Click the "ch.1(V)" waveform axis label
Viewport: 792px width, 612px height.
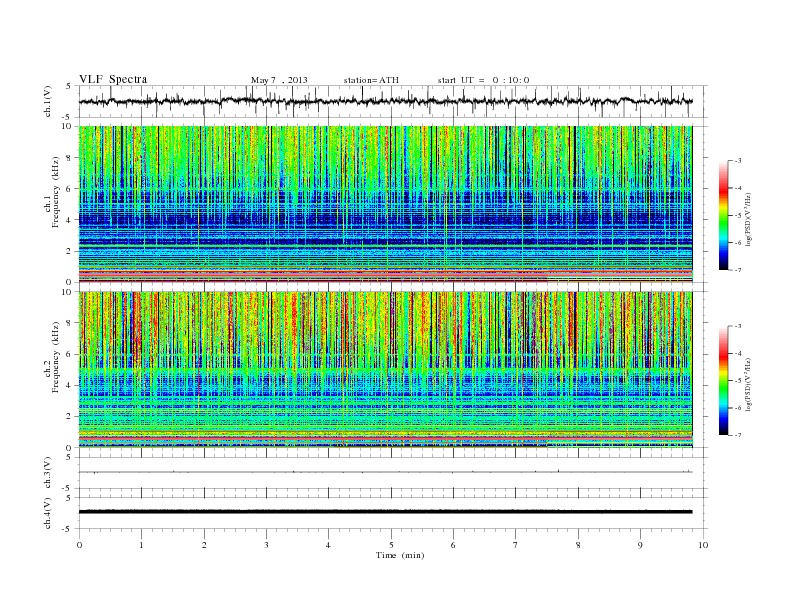(x=48, y=101)
